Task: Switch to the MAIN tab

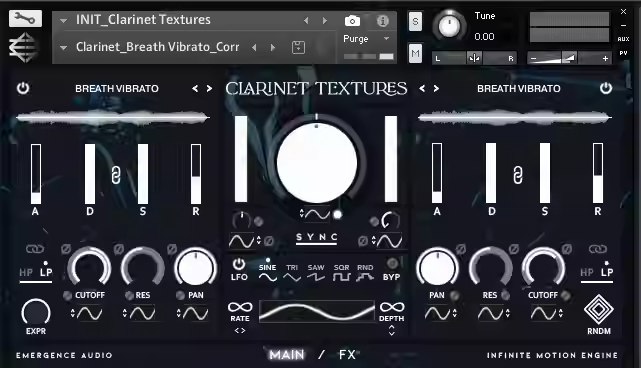Action: click(x=287, y=355)
